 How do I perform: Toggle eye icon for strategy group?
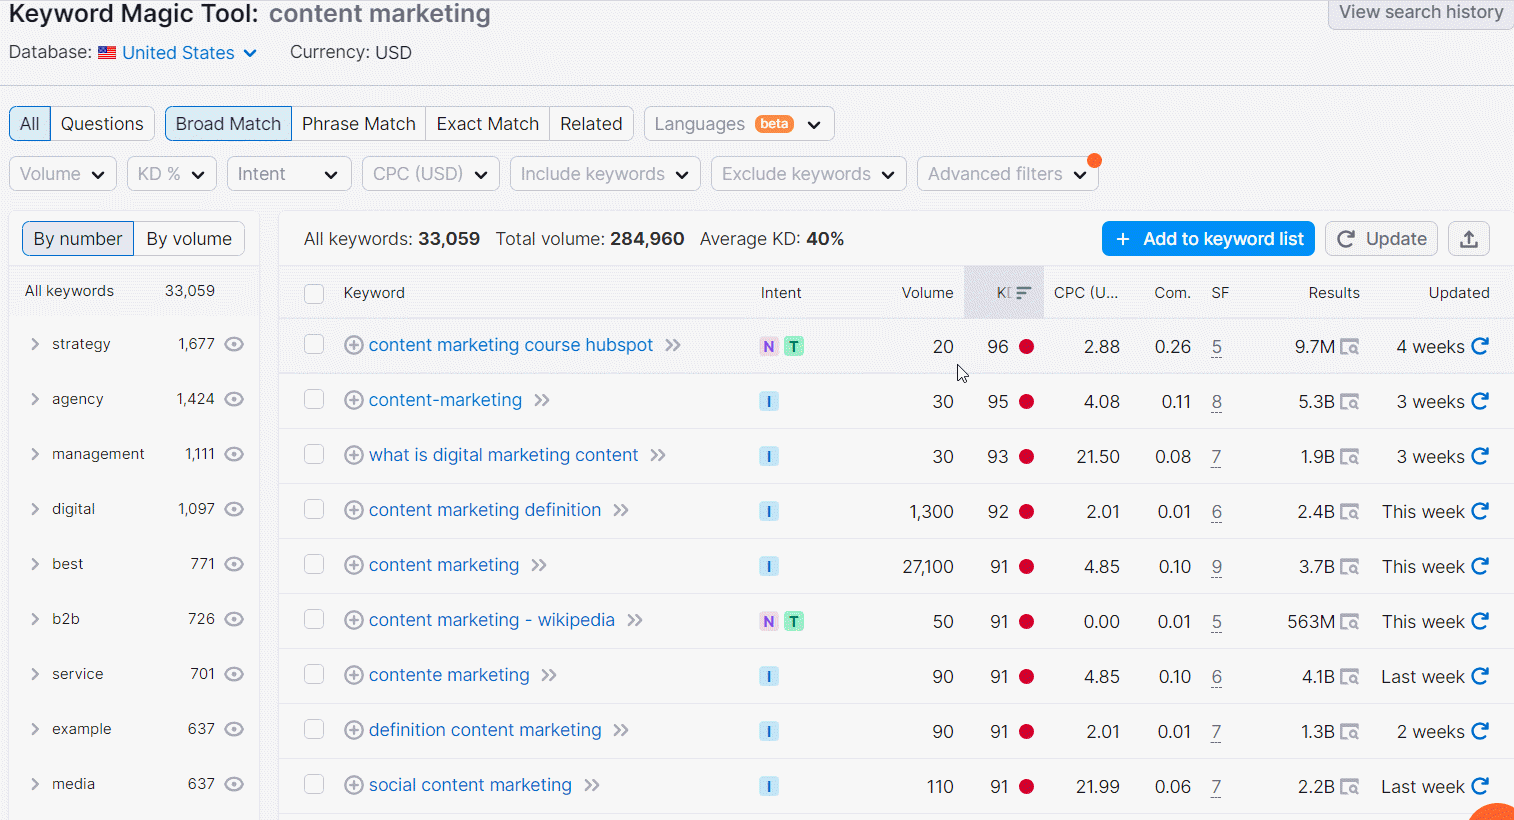tap(234, 344)
